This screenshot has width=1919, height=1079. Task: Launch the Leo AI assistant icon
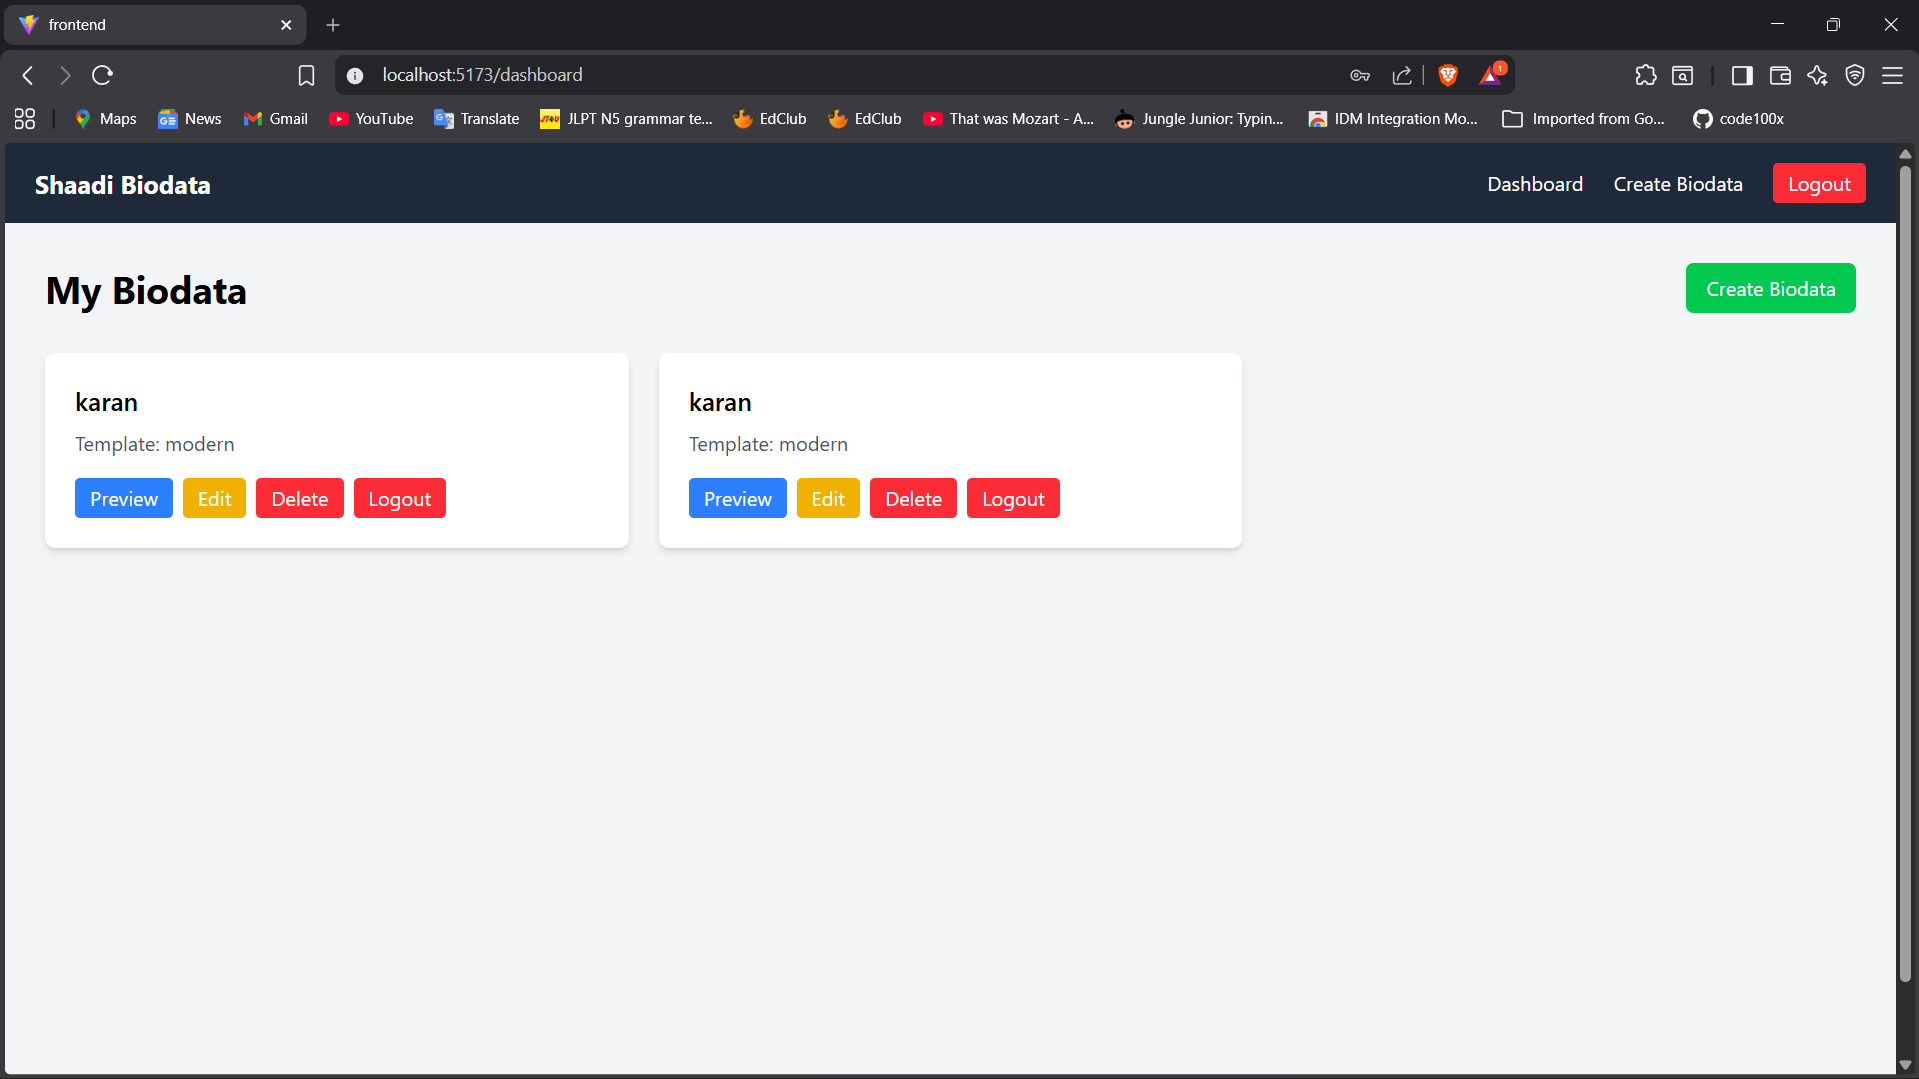tap(1817, 75)
